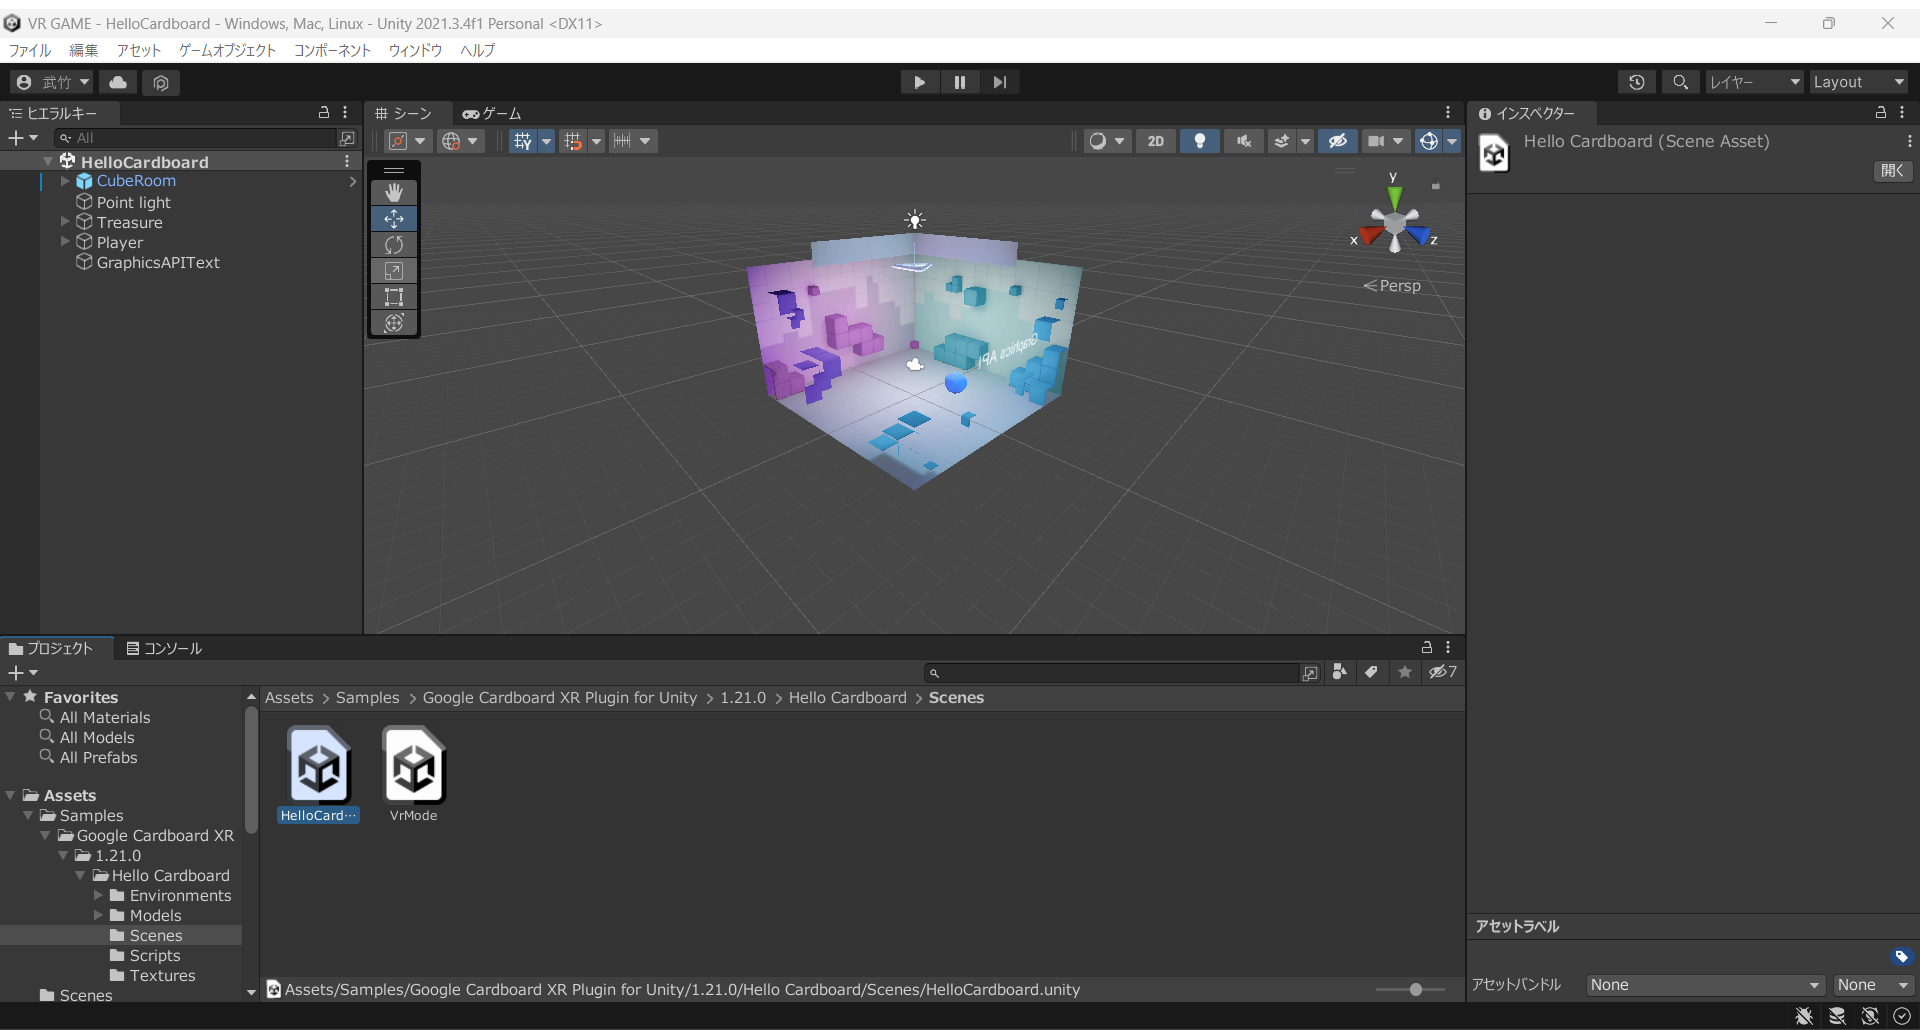
Task: Open the undo history icon
Action: 1636,82
